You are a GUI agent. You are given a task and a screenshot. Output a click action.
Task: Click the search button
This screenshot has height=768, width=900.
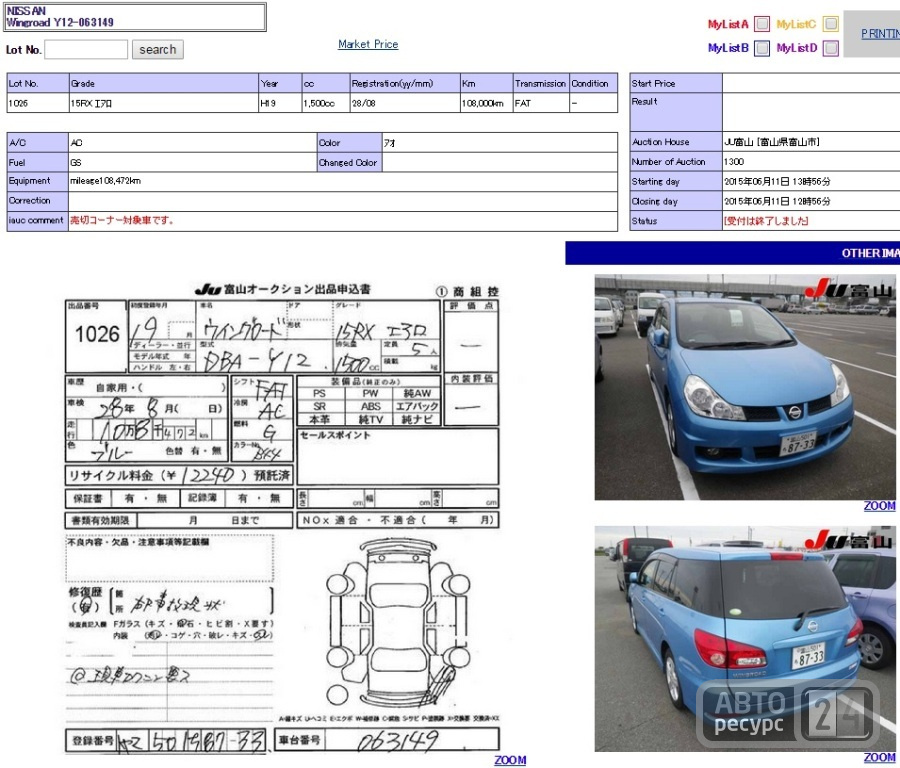tap(158, 49)
